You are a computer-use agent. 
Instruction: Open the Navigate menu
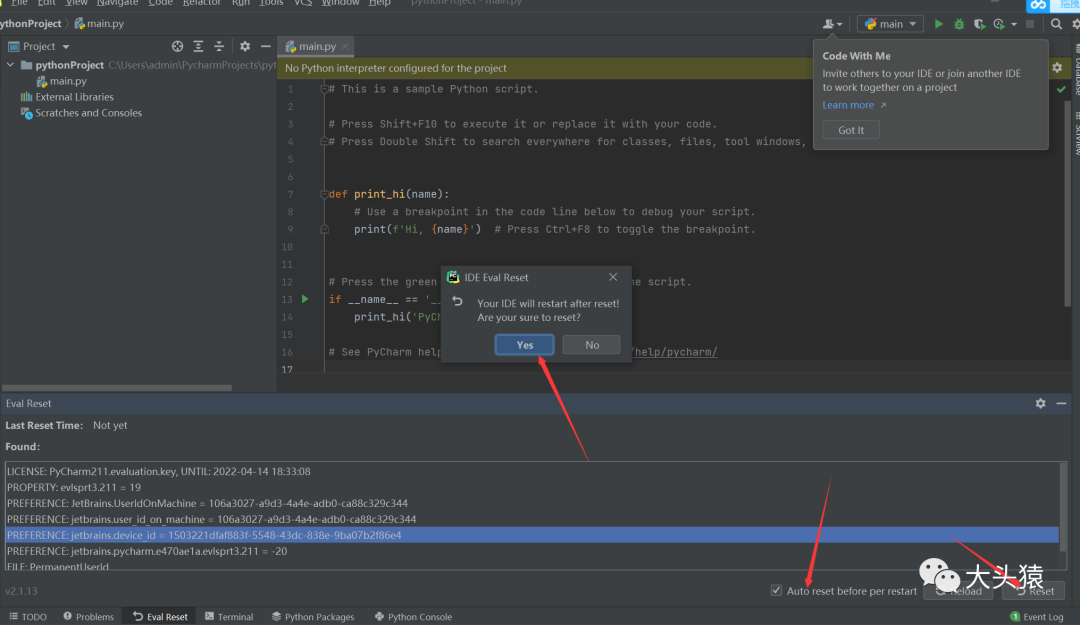point(117,3)
